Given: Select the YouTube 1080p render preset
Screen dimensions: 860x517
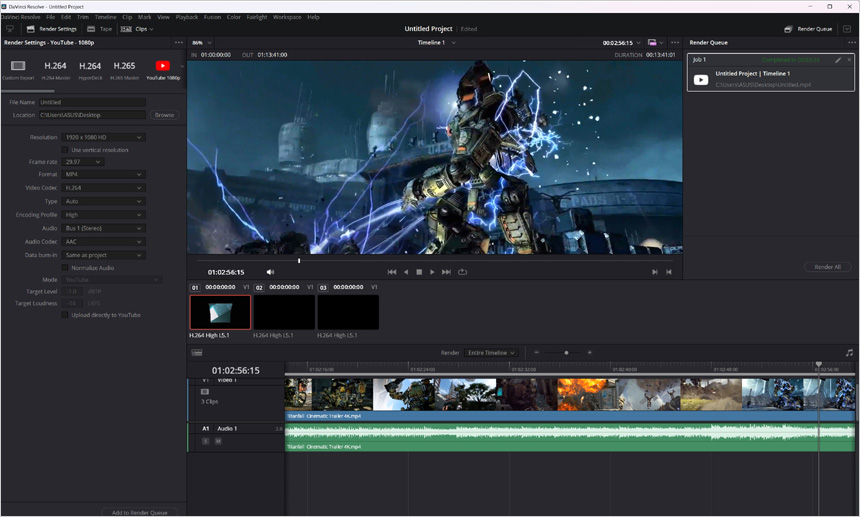Looking at the screenshot, I should 162,67.
